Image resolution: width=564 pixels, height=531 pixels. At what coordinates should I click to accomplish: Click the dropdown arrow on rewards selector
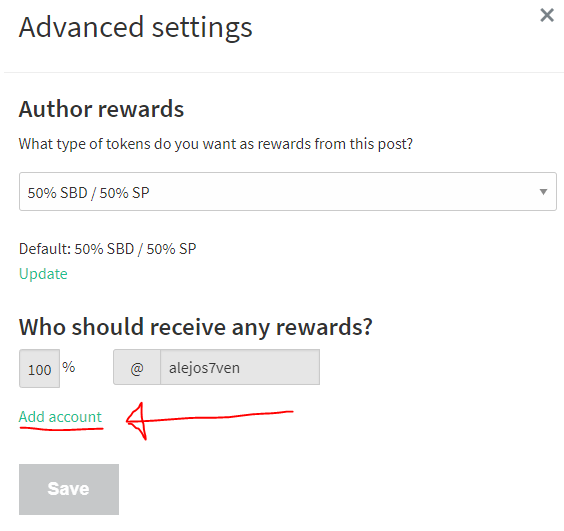point(543,192)
